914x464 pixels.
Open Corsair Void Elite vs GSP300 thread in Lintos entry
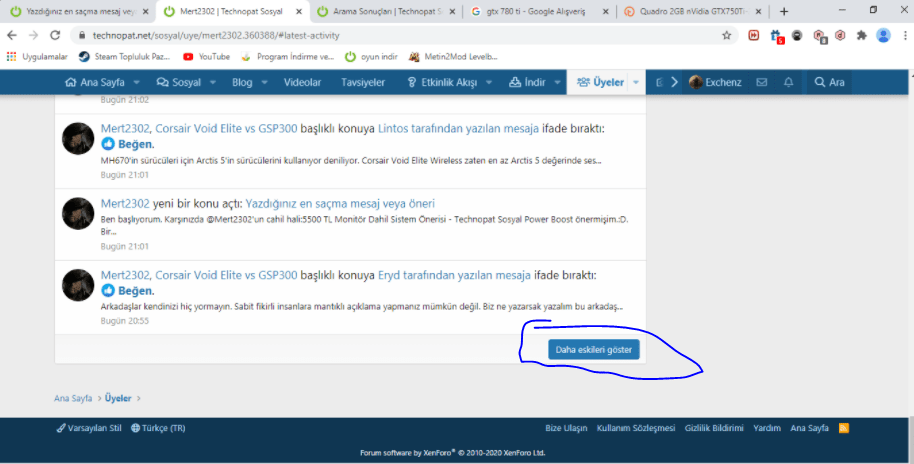[x=226, y=128]
